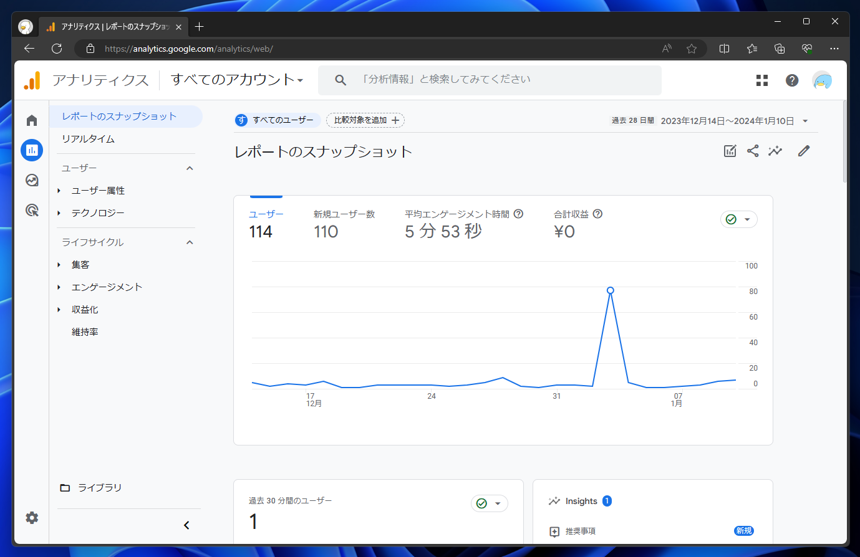The image size is (860, 557).
Task: Collapse the sidebar navigation chevron
Action: (186, 525)
